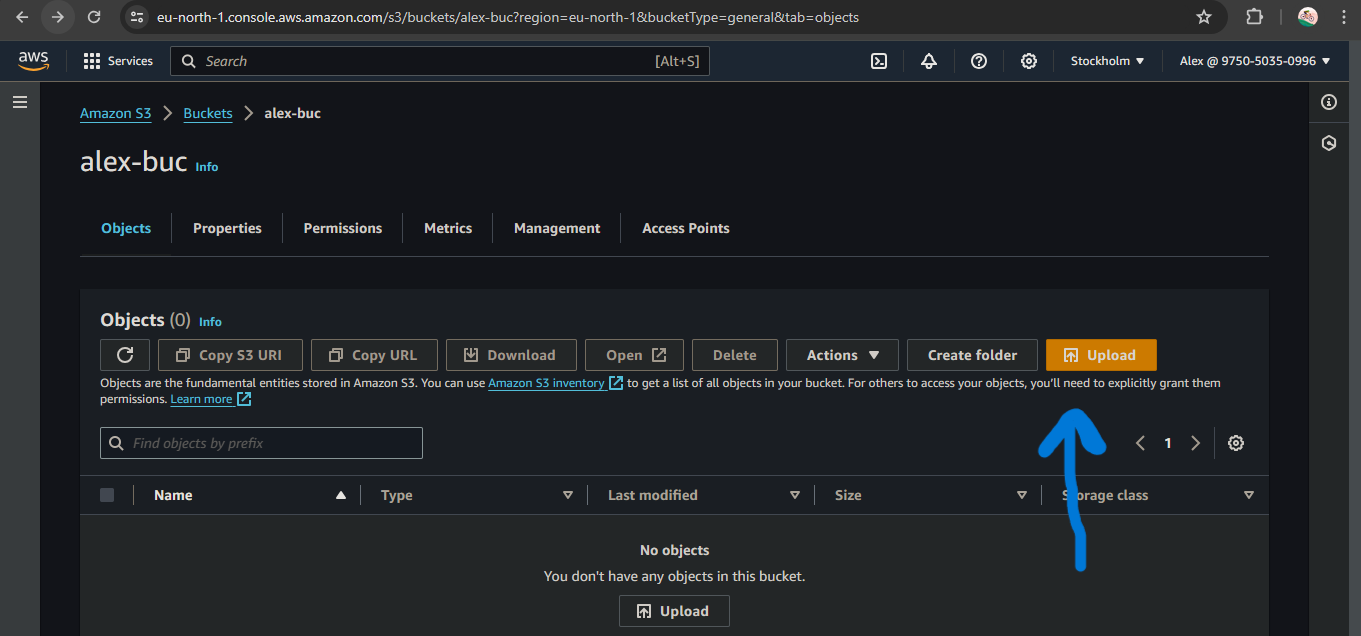Open console settings gear in top bar
The width and height of the screenshot is (1361, 636).
(1028, 61)
